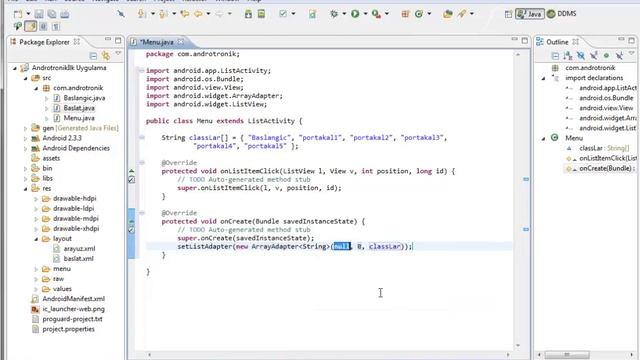Open Package Explorer view menu triangle
Image resolution: width=640 pixels, height=360 pixels.
coord(118,53)
